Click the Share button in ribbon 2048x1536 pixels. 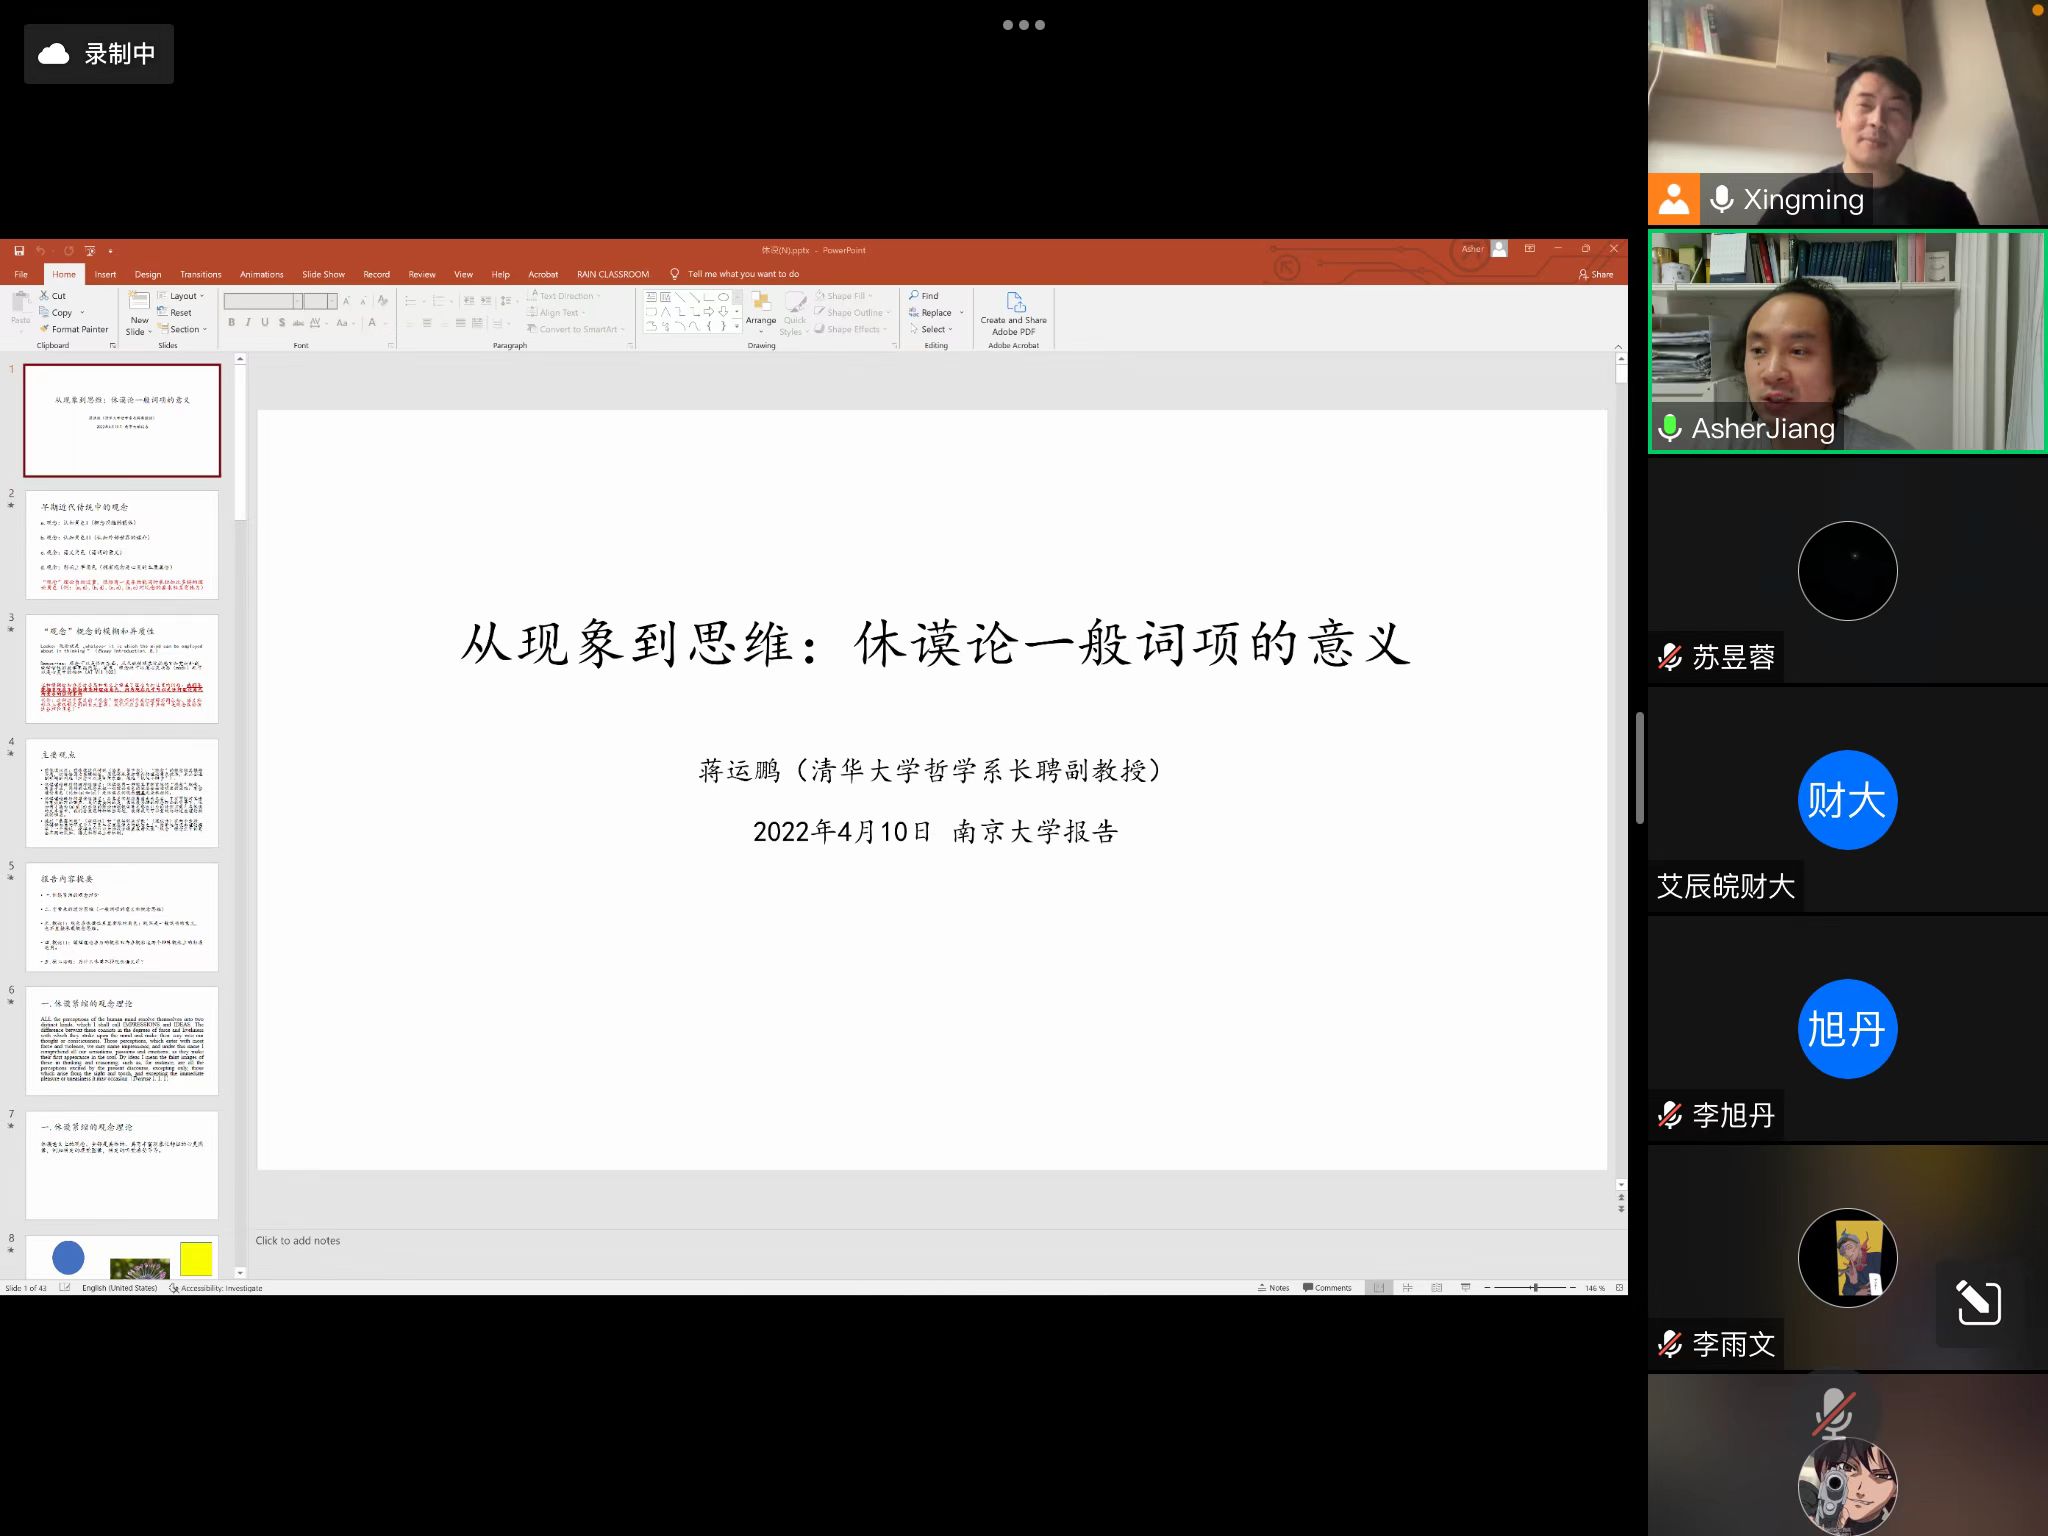coord(1595,274)
